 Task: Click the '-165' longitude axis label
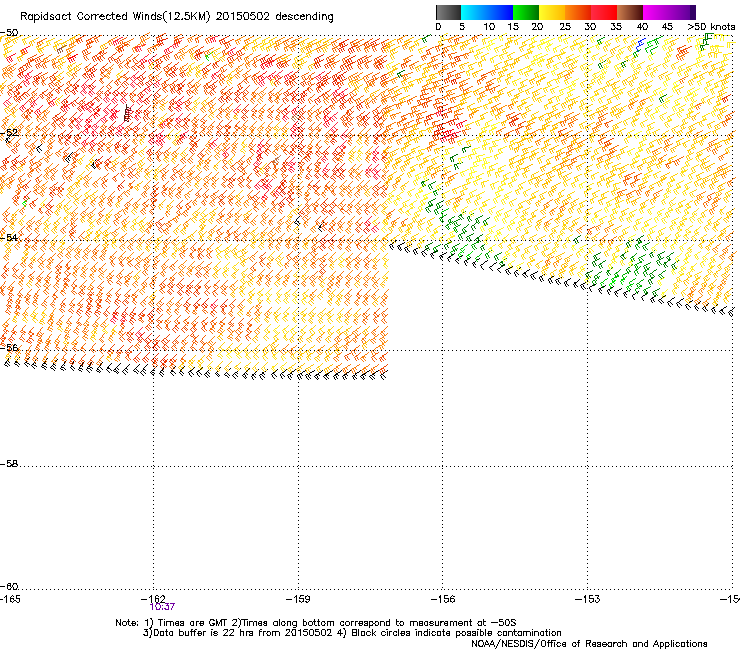point(10,599)
